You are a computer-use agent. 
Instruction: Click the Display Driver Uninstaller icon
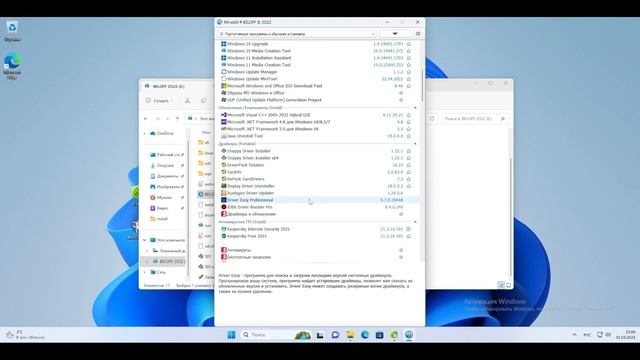pyautogui.click(x=224, y=186)
